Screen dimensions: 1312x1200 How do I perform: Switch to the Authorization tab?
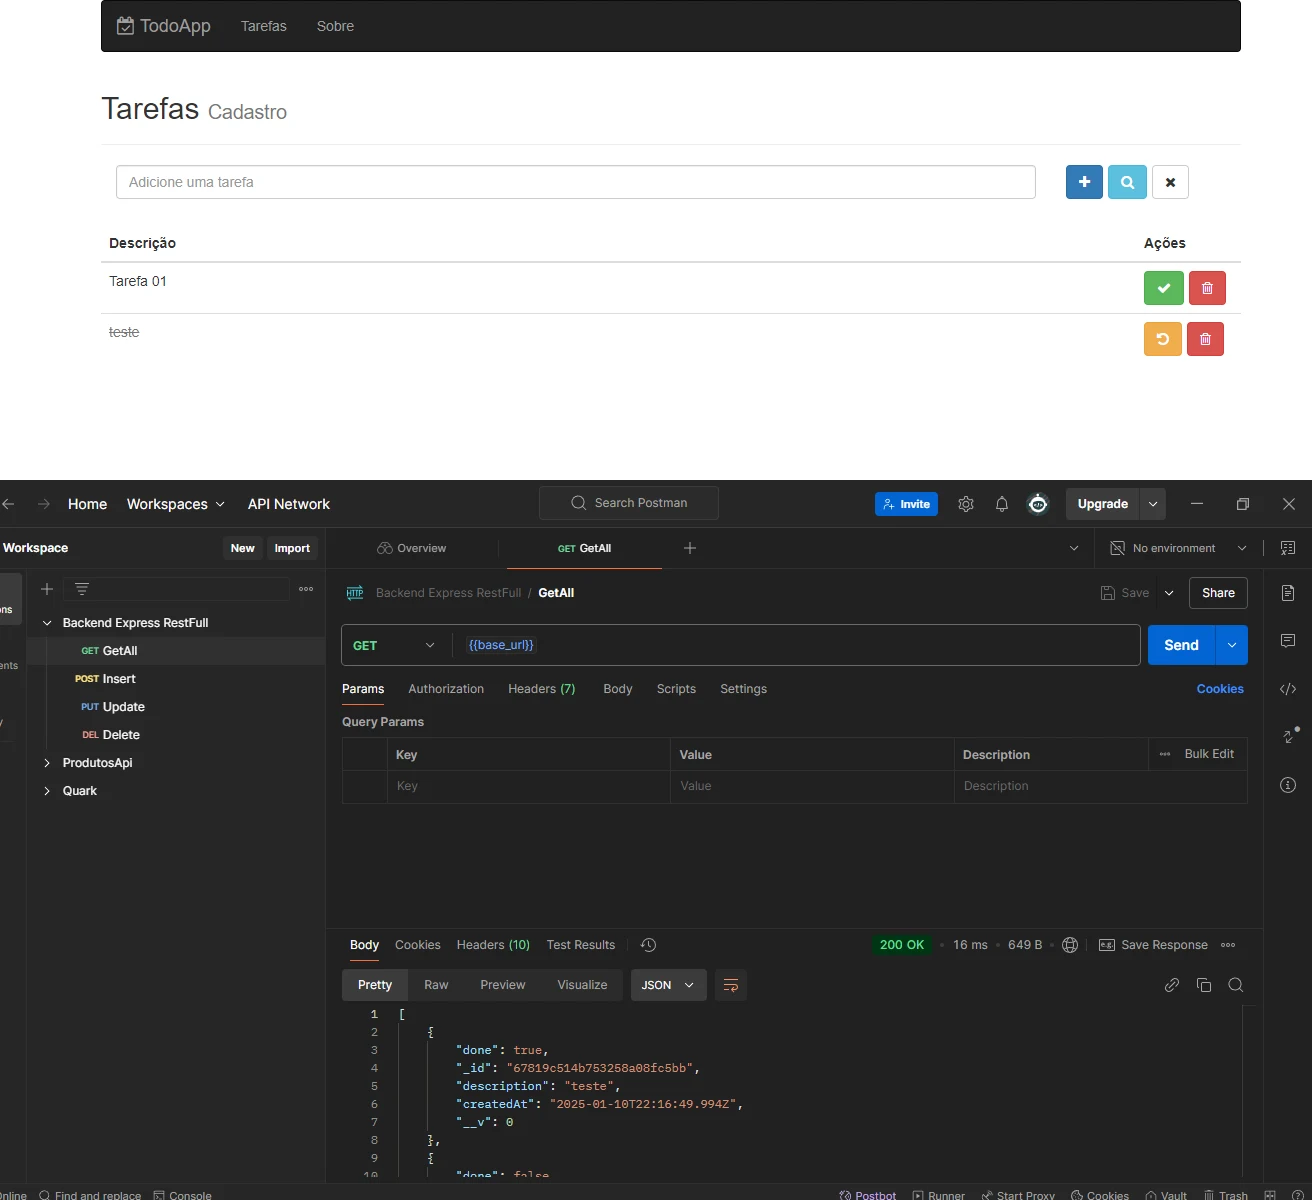click(x=446, y=689)
